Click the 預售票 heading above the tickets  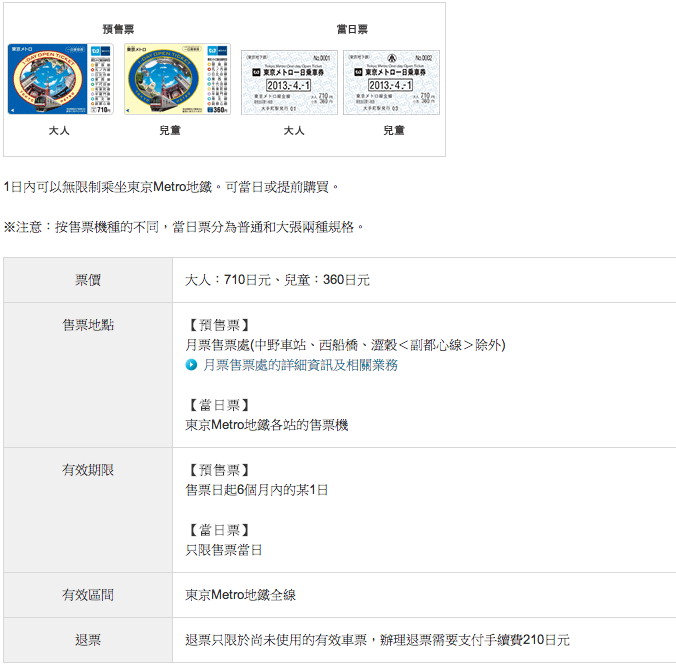coord(119,29)
